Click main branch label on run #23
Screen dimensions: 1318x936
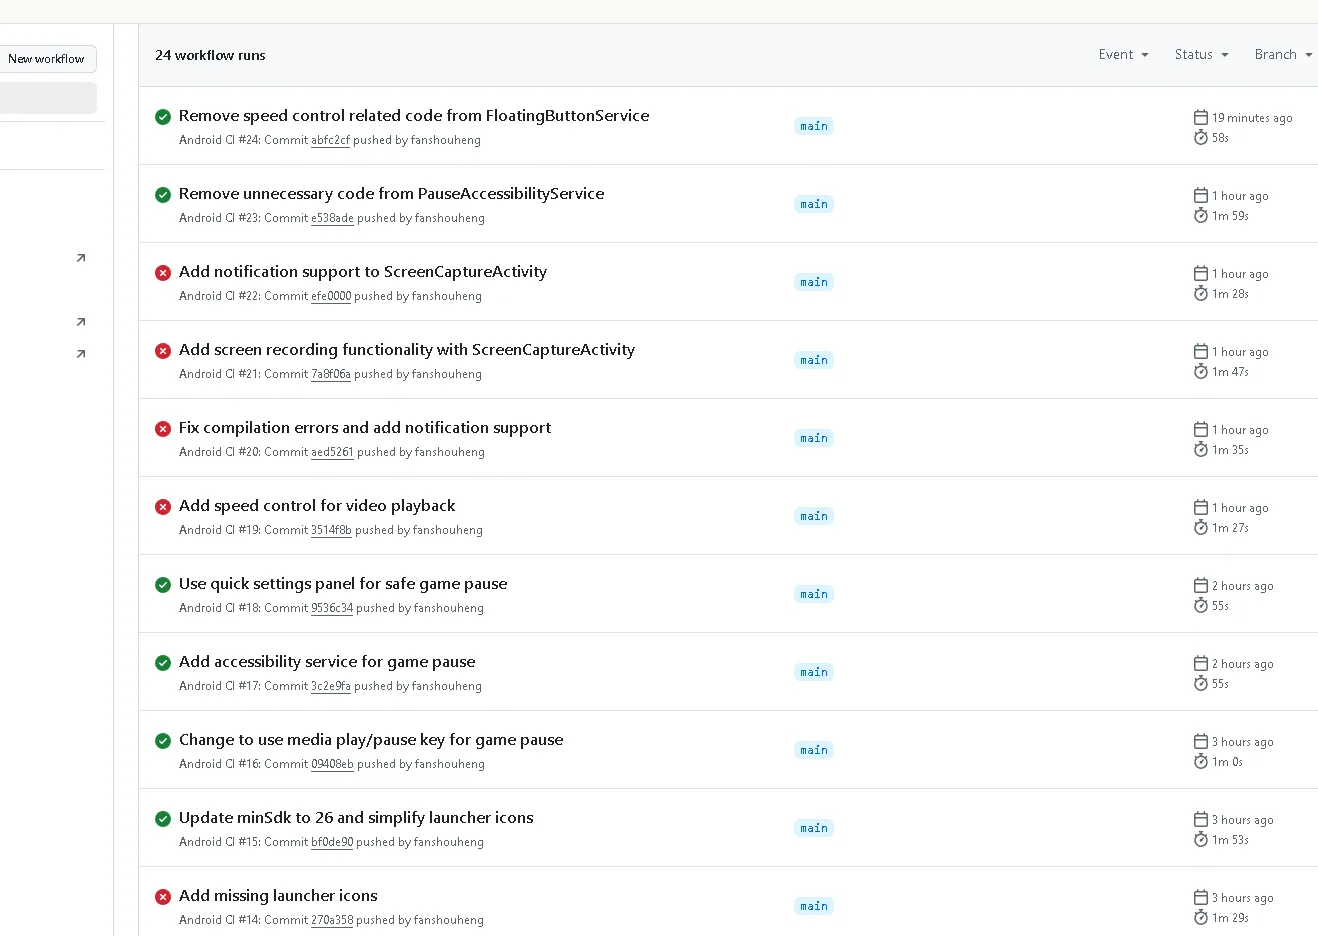pos(814,204)
